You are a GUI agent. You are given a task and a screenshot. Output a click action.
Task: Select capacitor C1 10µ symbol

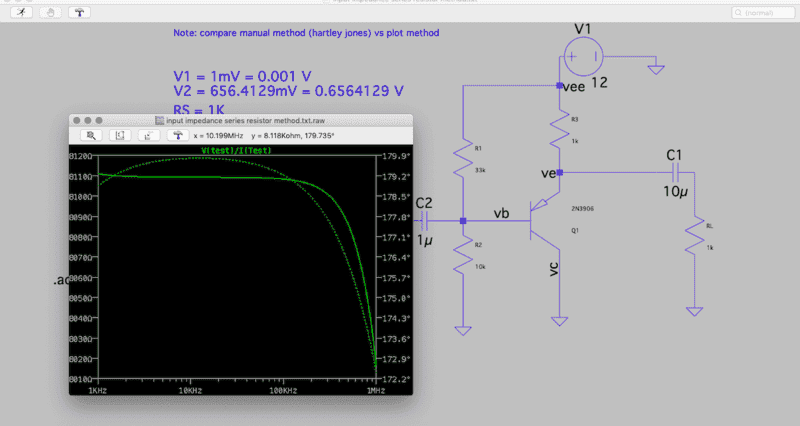pos(675,173)
